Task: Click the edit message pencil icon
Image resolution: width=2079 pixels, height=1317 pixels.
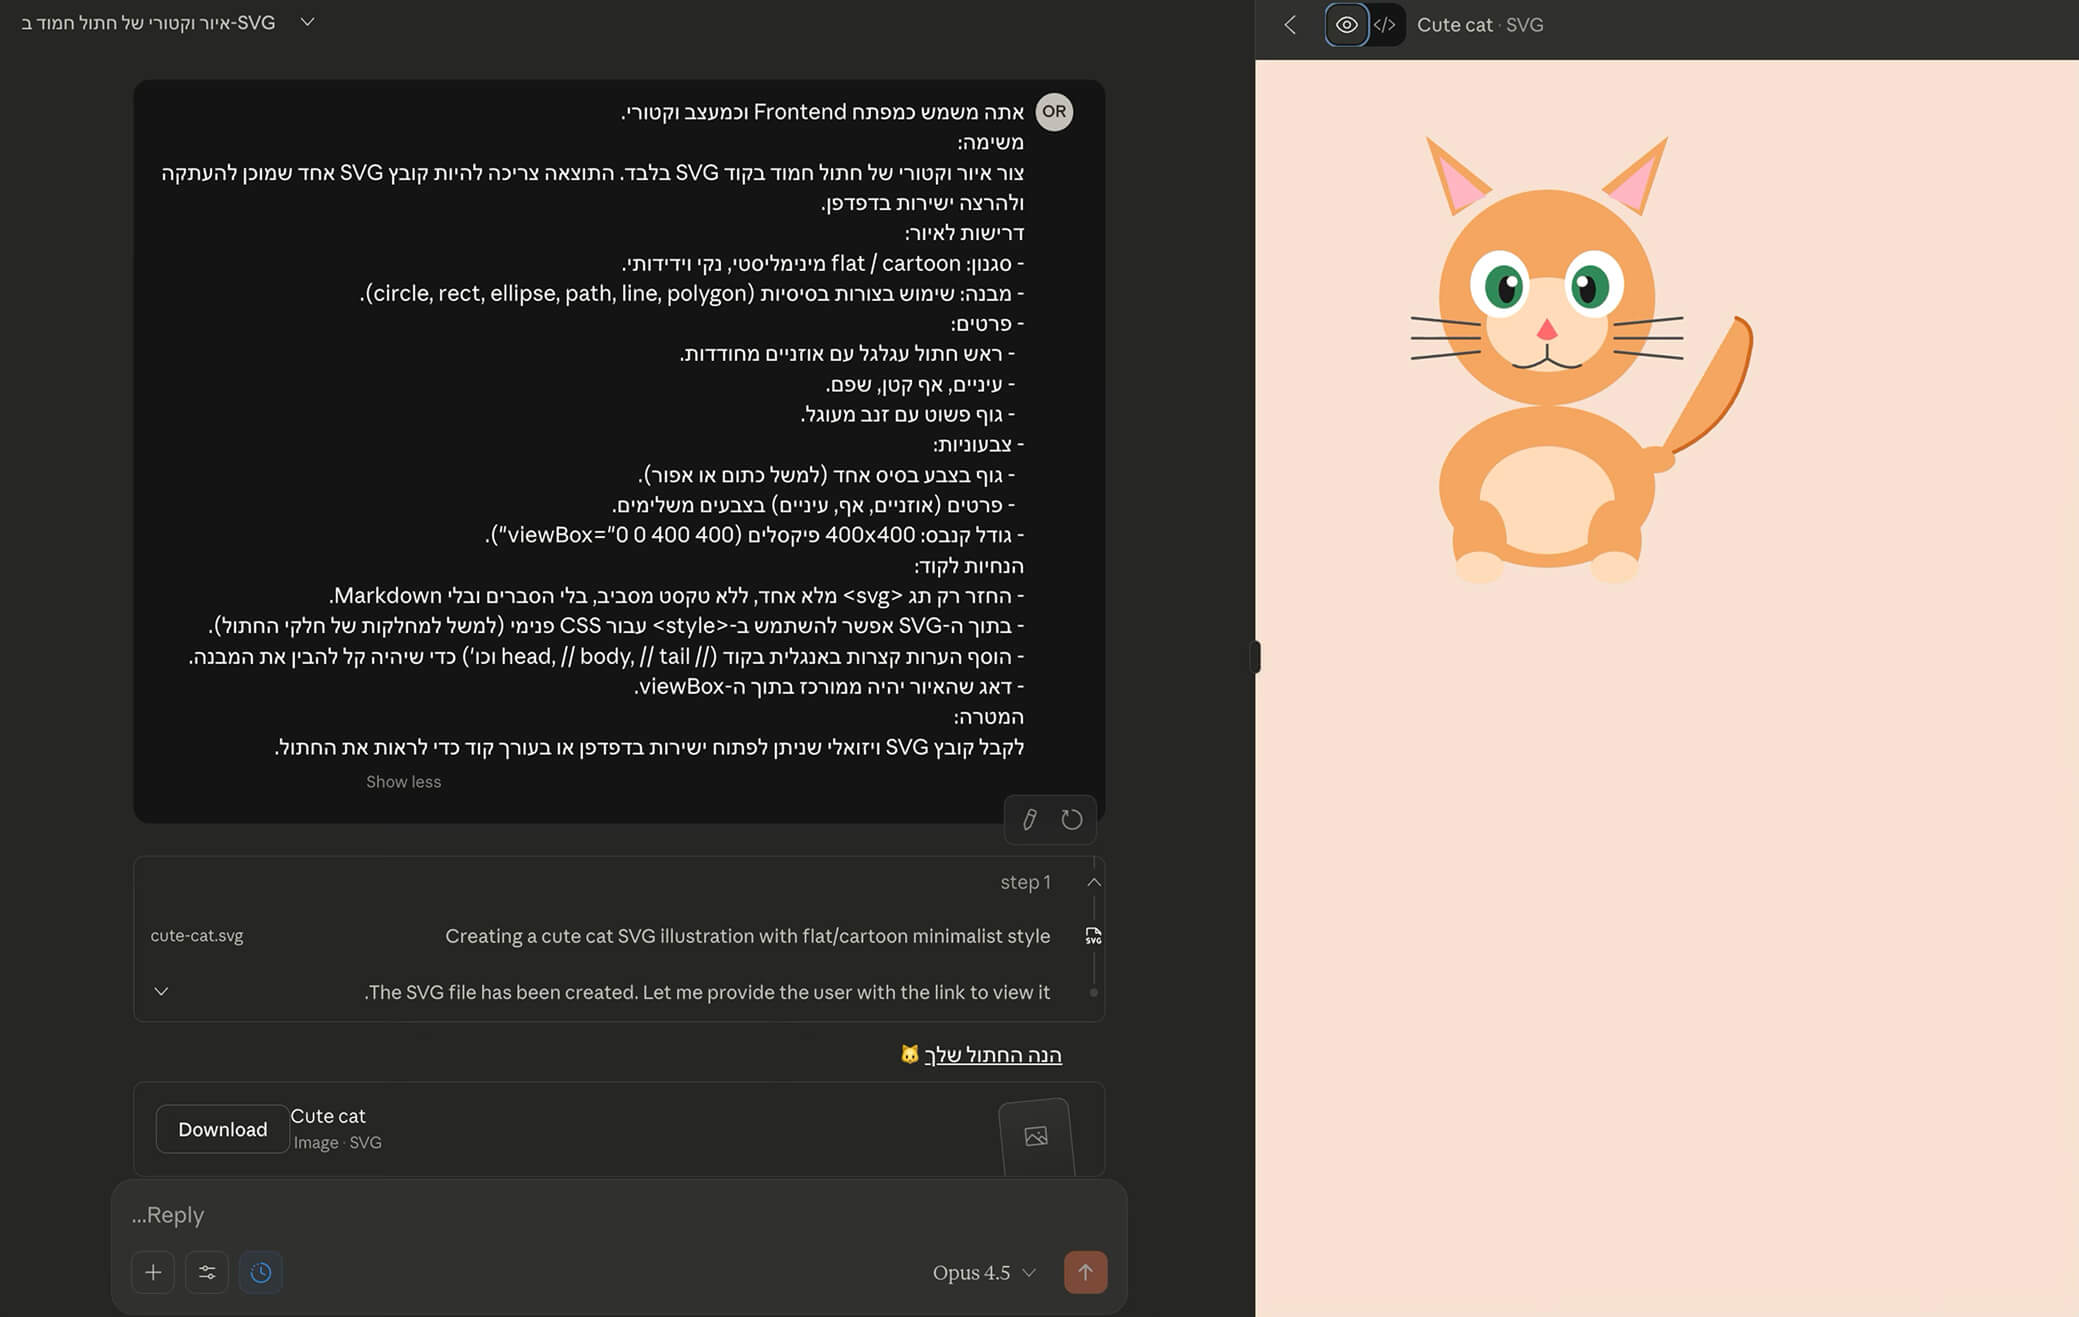Action: 1029,819
